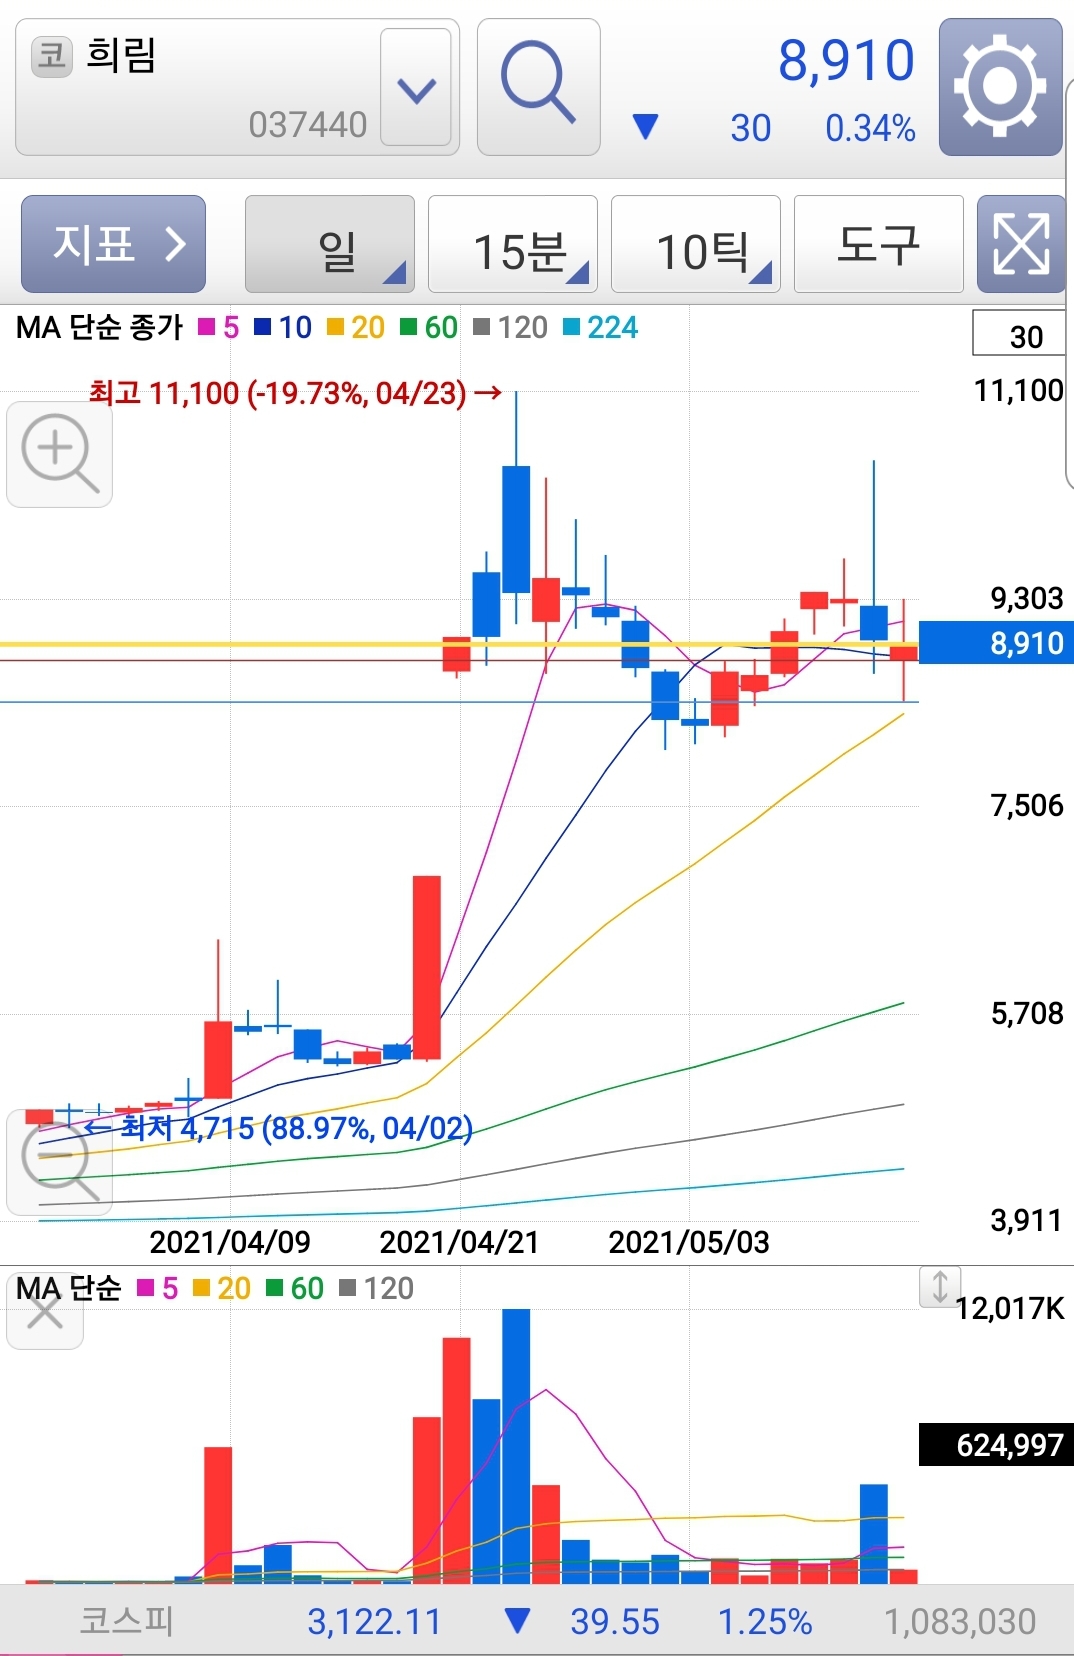The width and height of the screenshot is (1074, 1656).
Task: Click the 코 KOSDAQ market badge
Action: (52, 56)
